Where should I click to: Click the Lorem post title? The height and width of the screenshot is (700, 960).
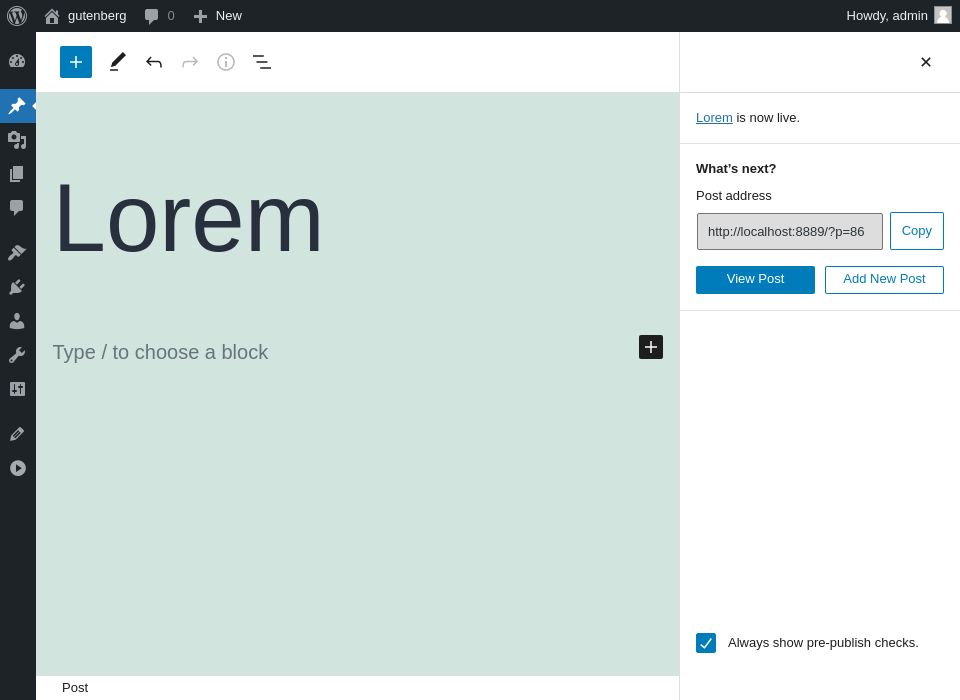pos(188,217)
